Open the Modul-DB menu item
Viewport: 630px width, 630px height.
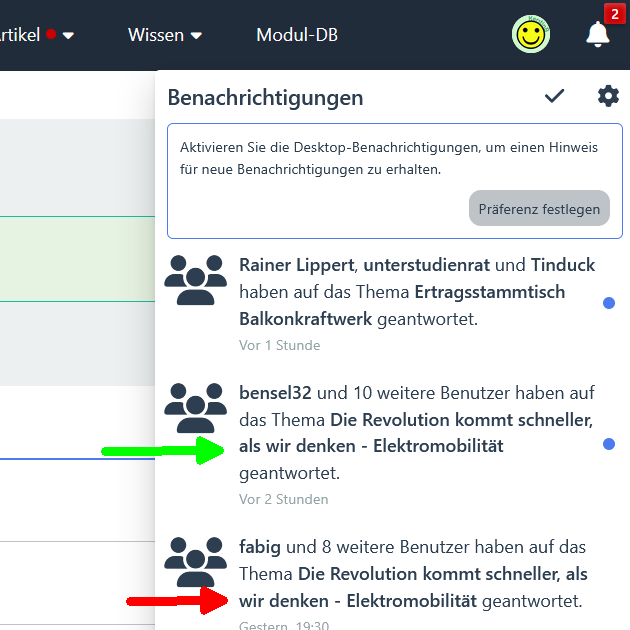point(297,35)
